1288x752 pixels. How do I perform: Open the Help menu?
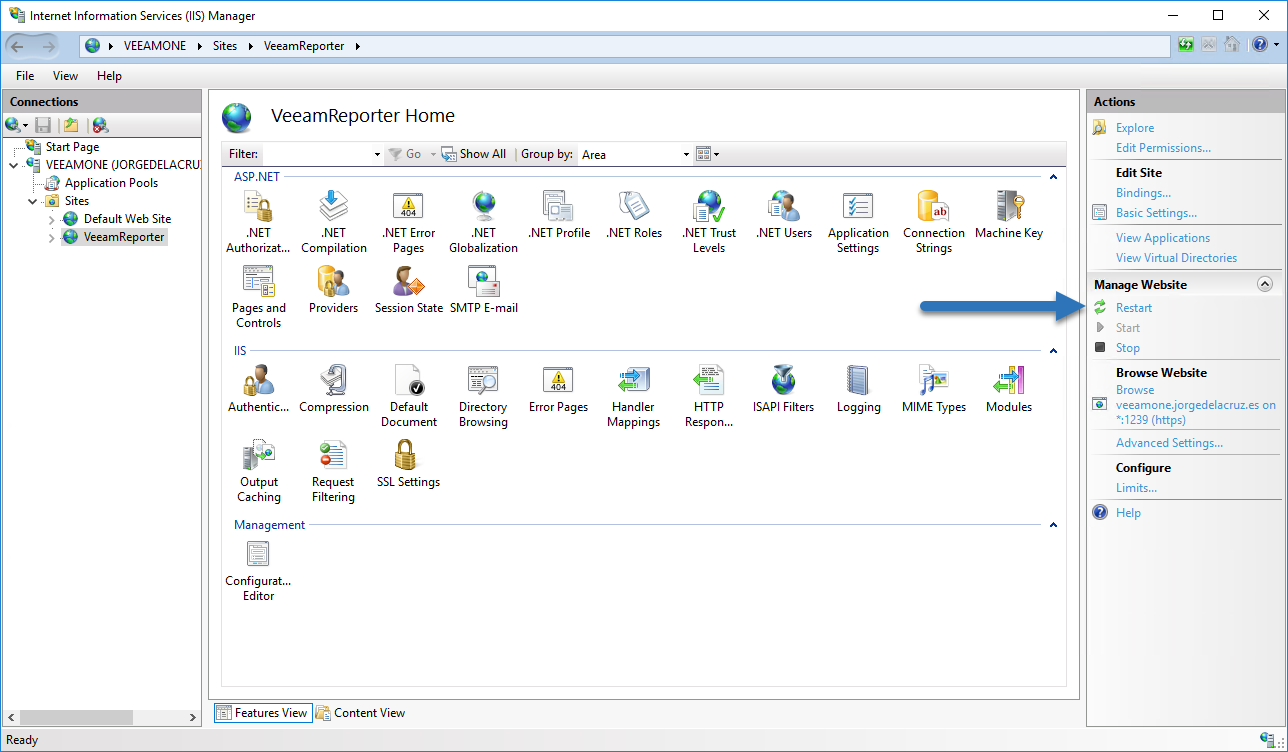click(x=109, y=76)
